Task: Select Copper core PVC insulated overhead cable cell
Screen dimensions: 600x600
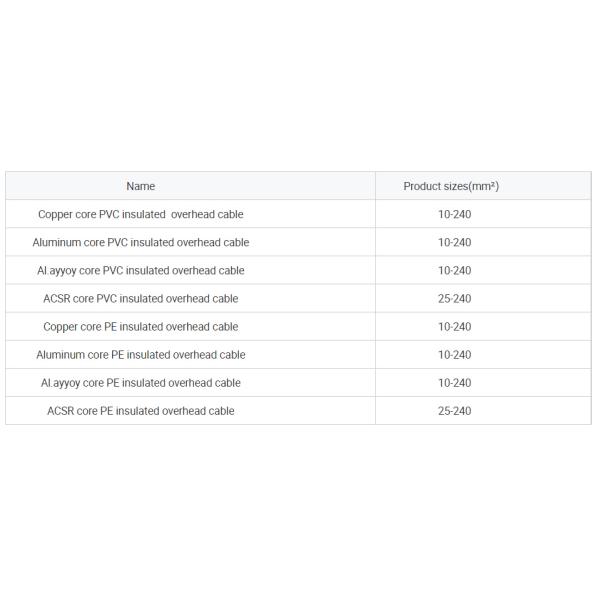Action: (x=141, y=214)
